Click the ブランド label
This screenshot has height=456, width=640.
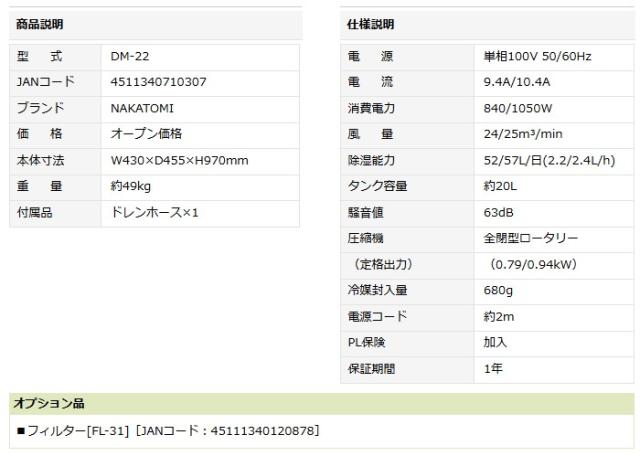coord(40,108)
